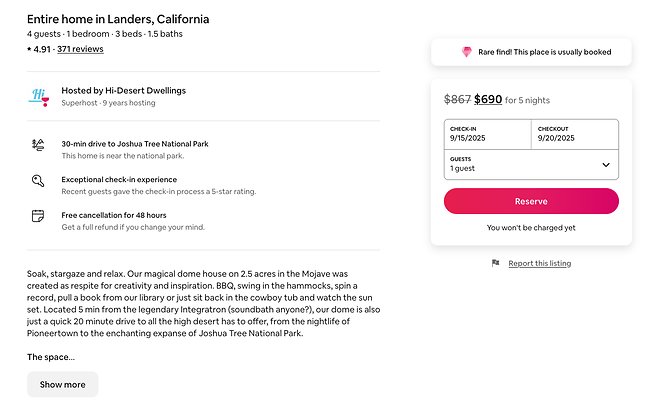Click the Free cancellation for 48 hours heading
Screen dimensions: 652x400
coord(113,215)
